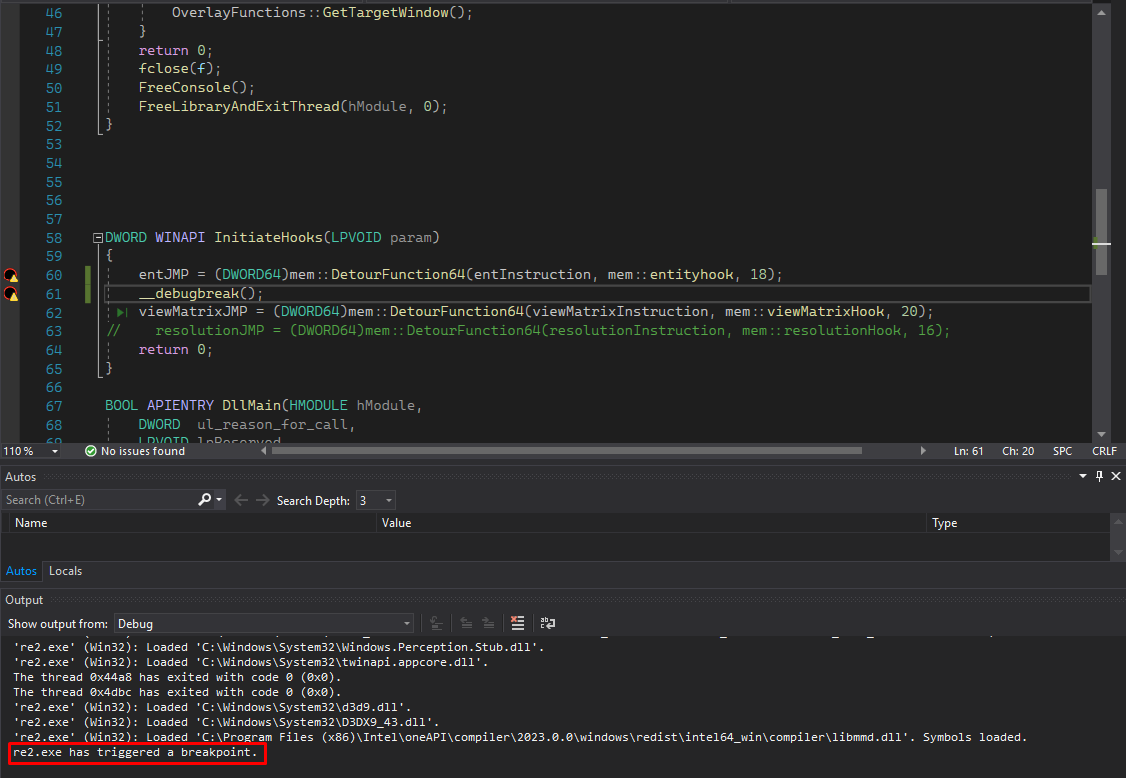Click horizontal scroll left arrow in editor
The height and width of the screenshot is (778, 1126).
tap(264, 450)
